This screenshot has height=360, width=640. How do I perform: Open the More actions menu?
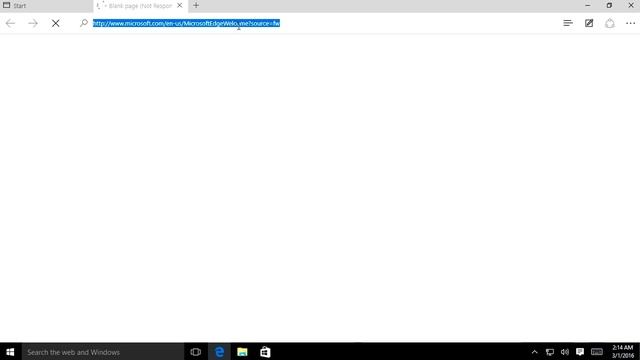point(631,23)
